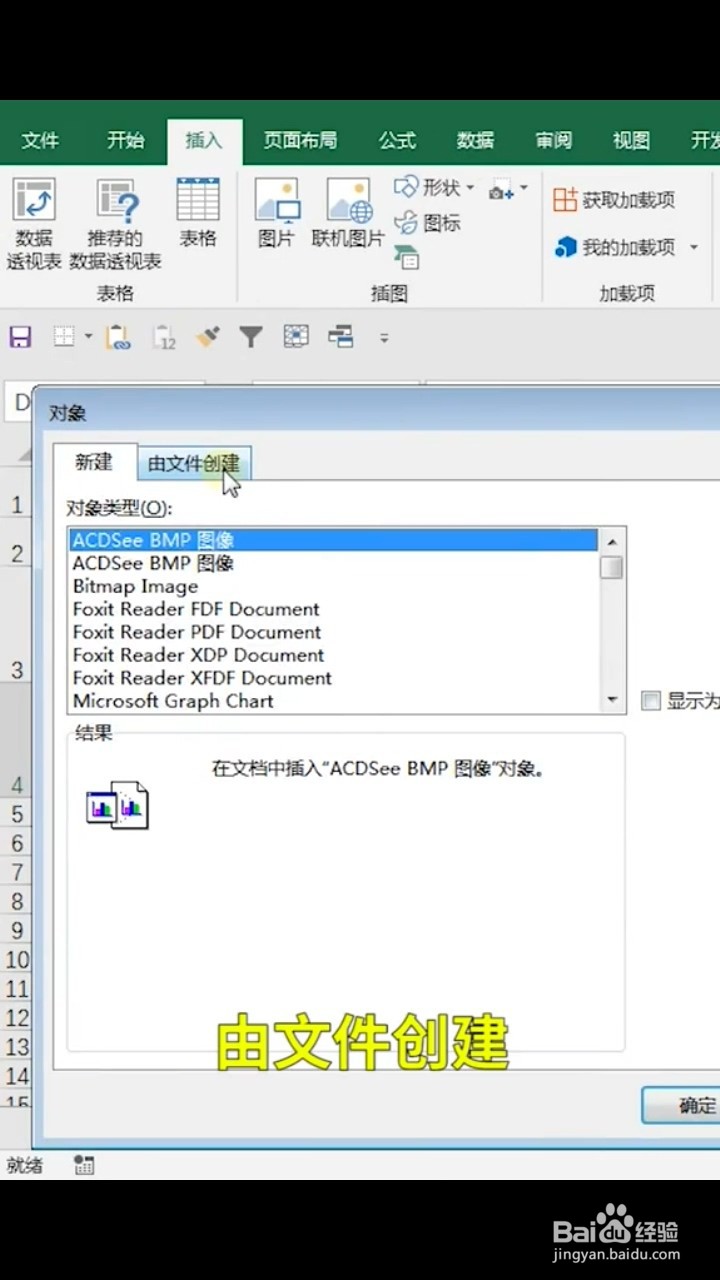The image size is (720, 1280).
Task: Click the form icon next to customize arrow
Action: (x=341, y=337)
